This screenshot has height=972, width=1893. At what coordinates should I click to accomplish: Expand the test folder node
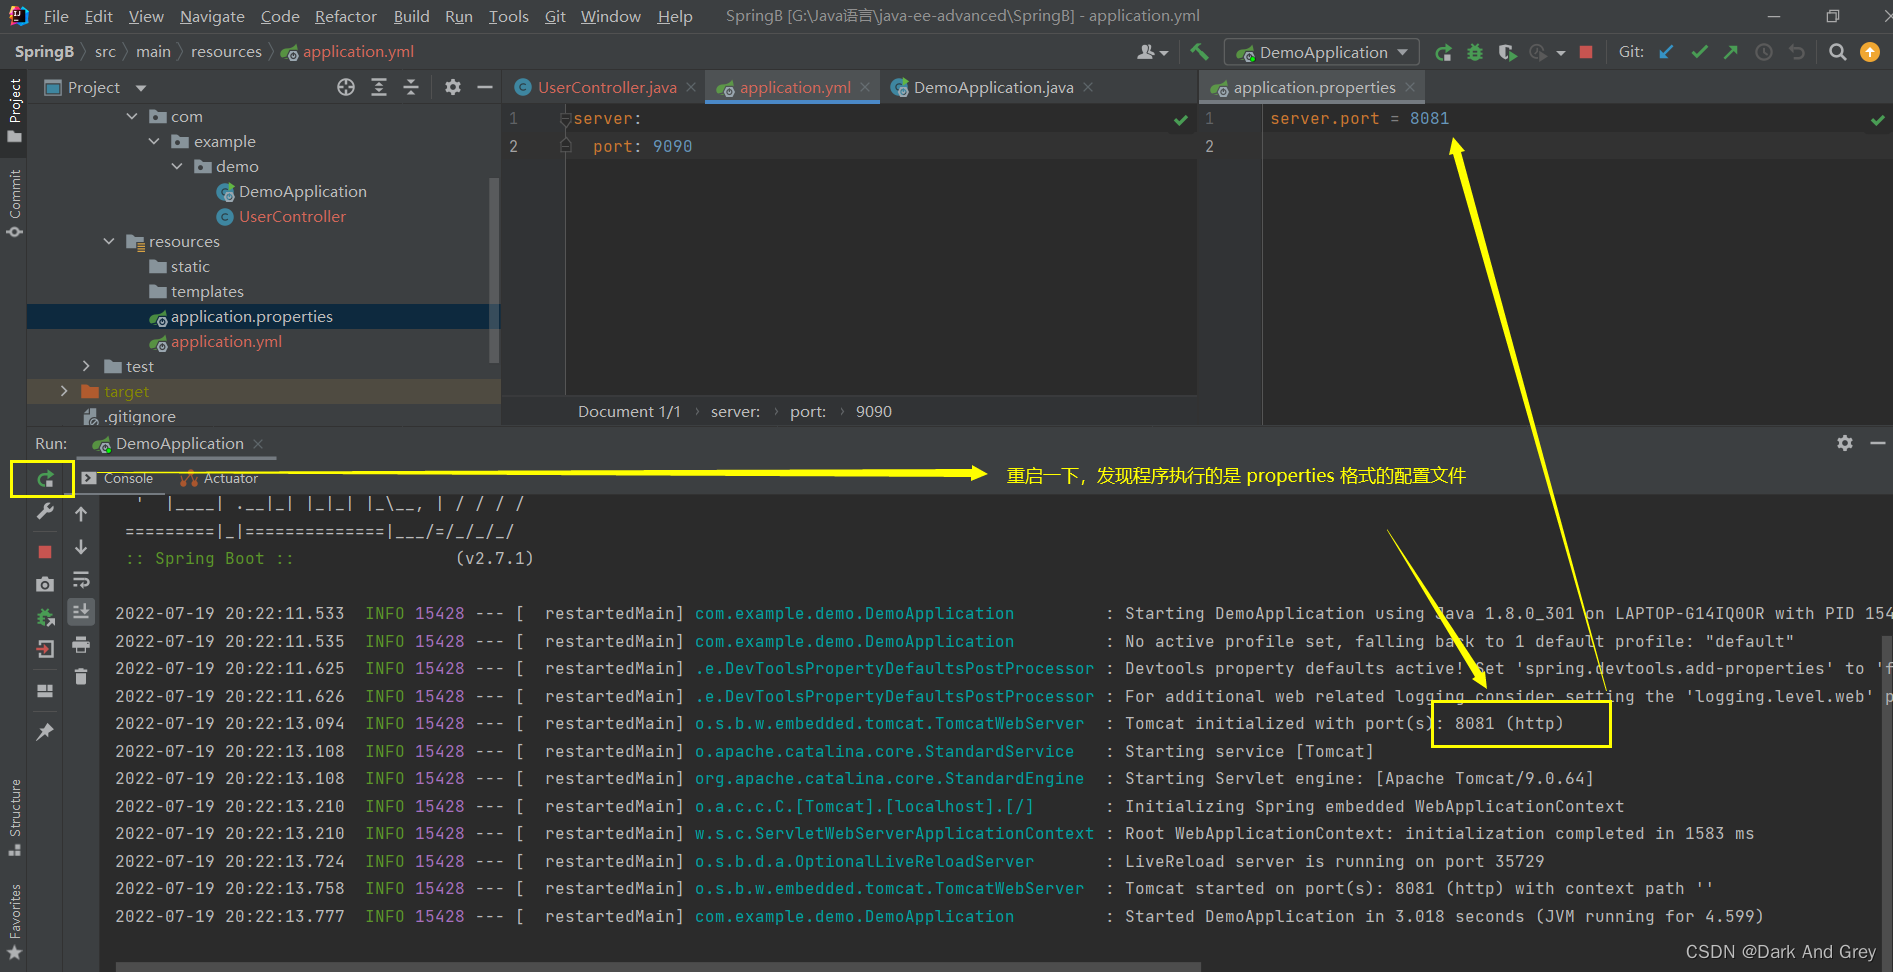(86, 367)
